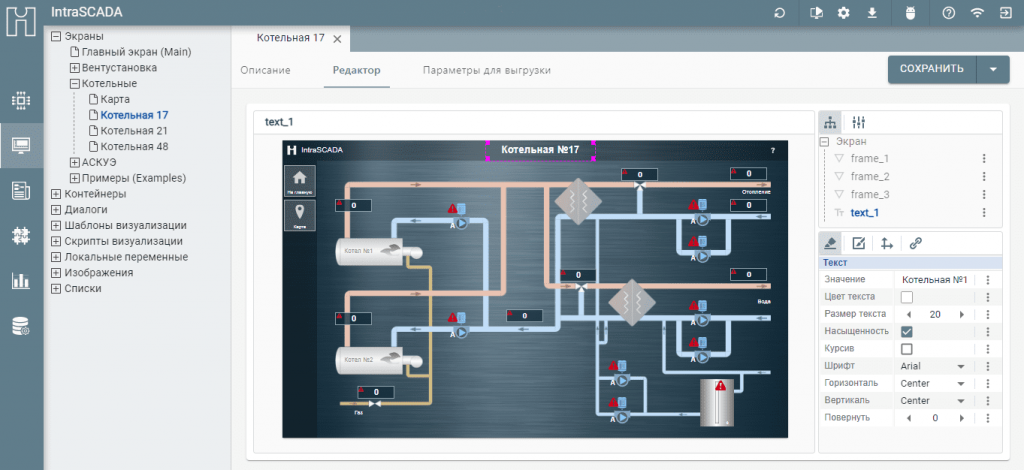Open the bar chart icon in sidebar
The height and width of the screenshot is (470, 1024).
tap(21, 281)
